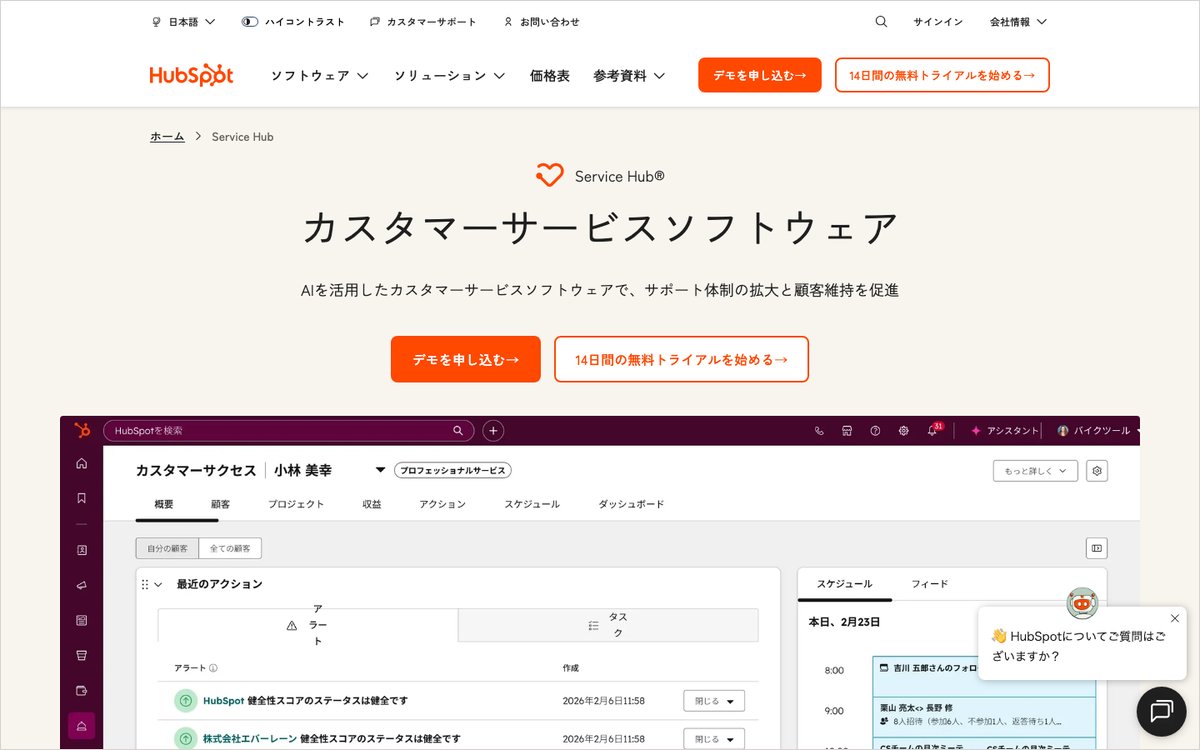Image resolution: width=1200 pixels, height=750 pixels.
Task: Click the chatbot robot avatar
Action: pos(1082,603)
